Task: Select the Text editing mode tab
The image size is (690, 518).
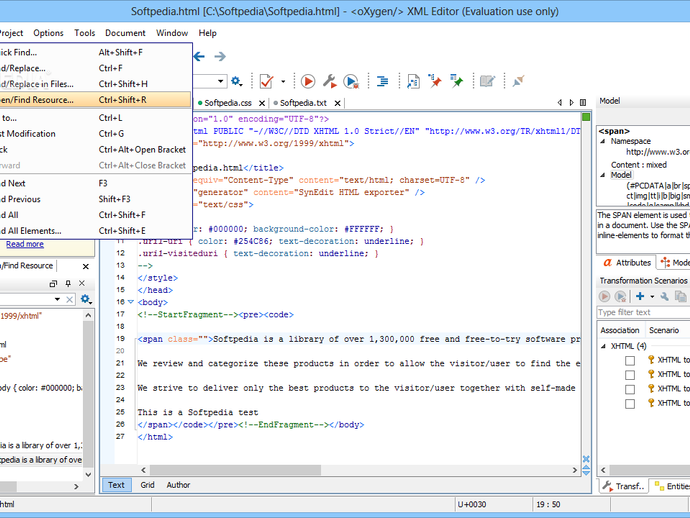Action: [x=116, y=485]
